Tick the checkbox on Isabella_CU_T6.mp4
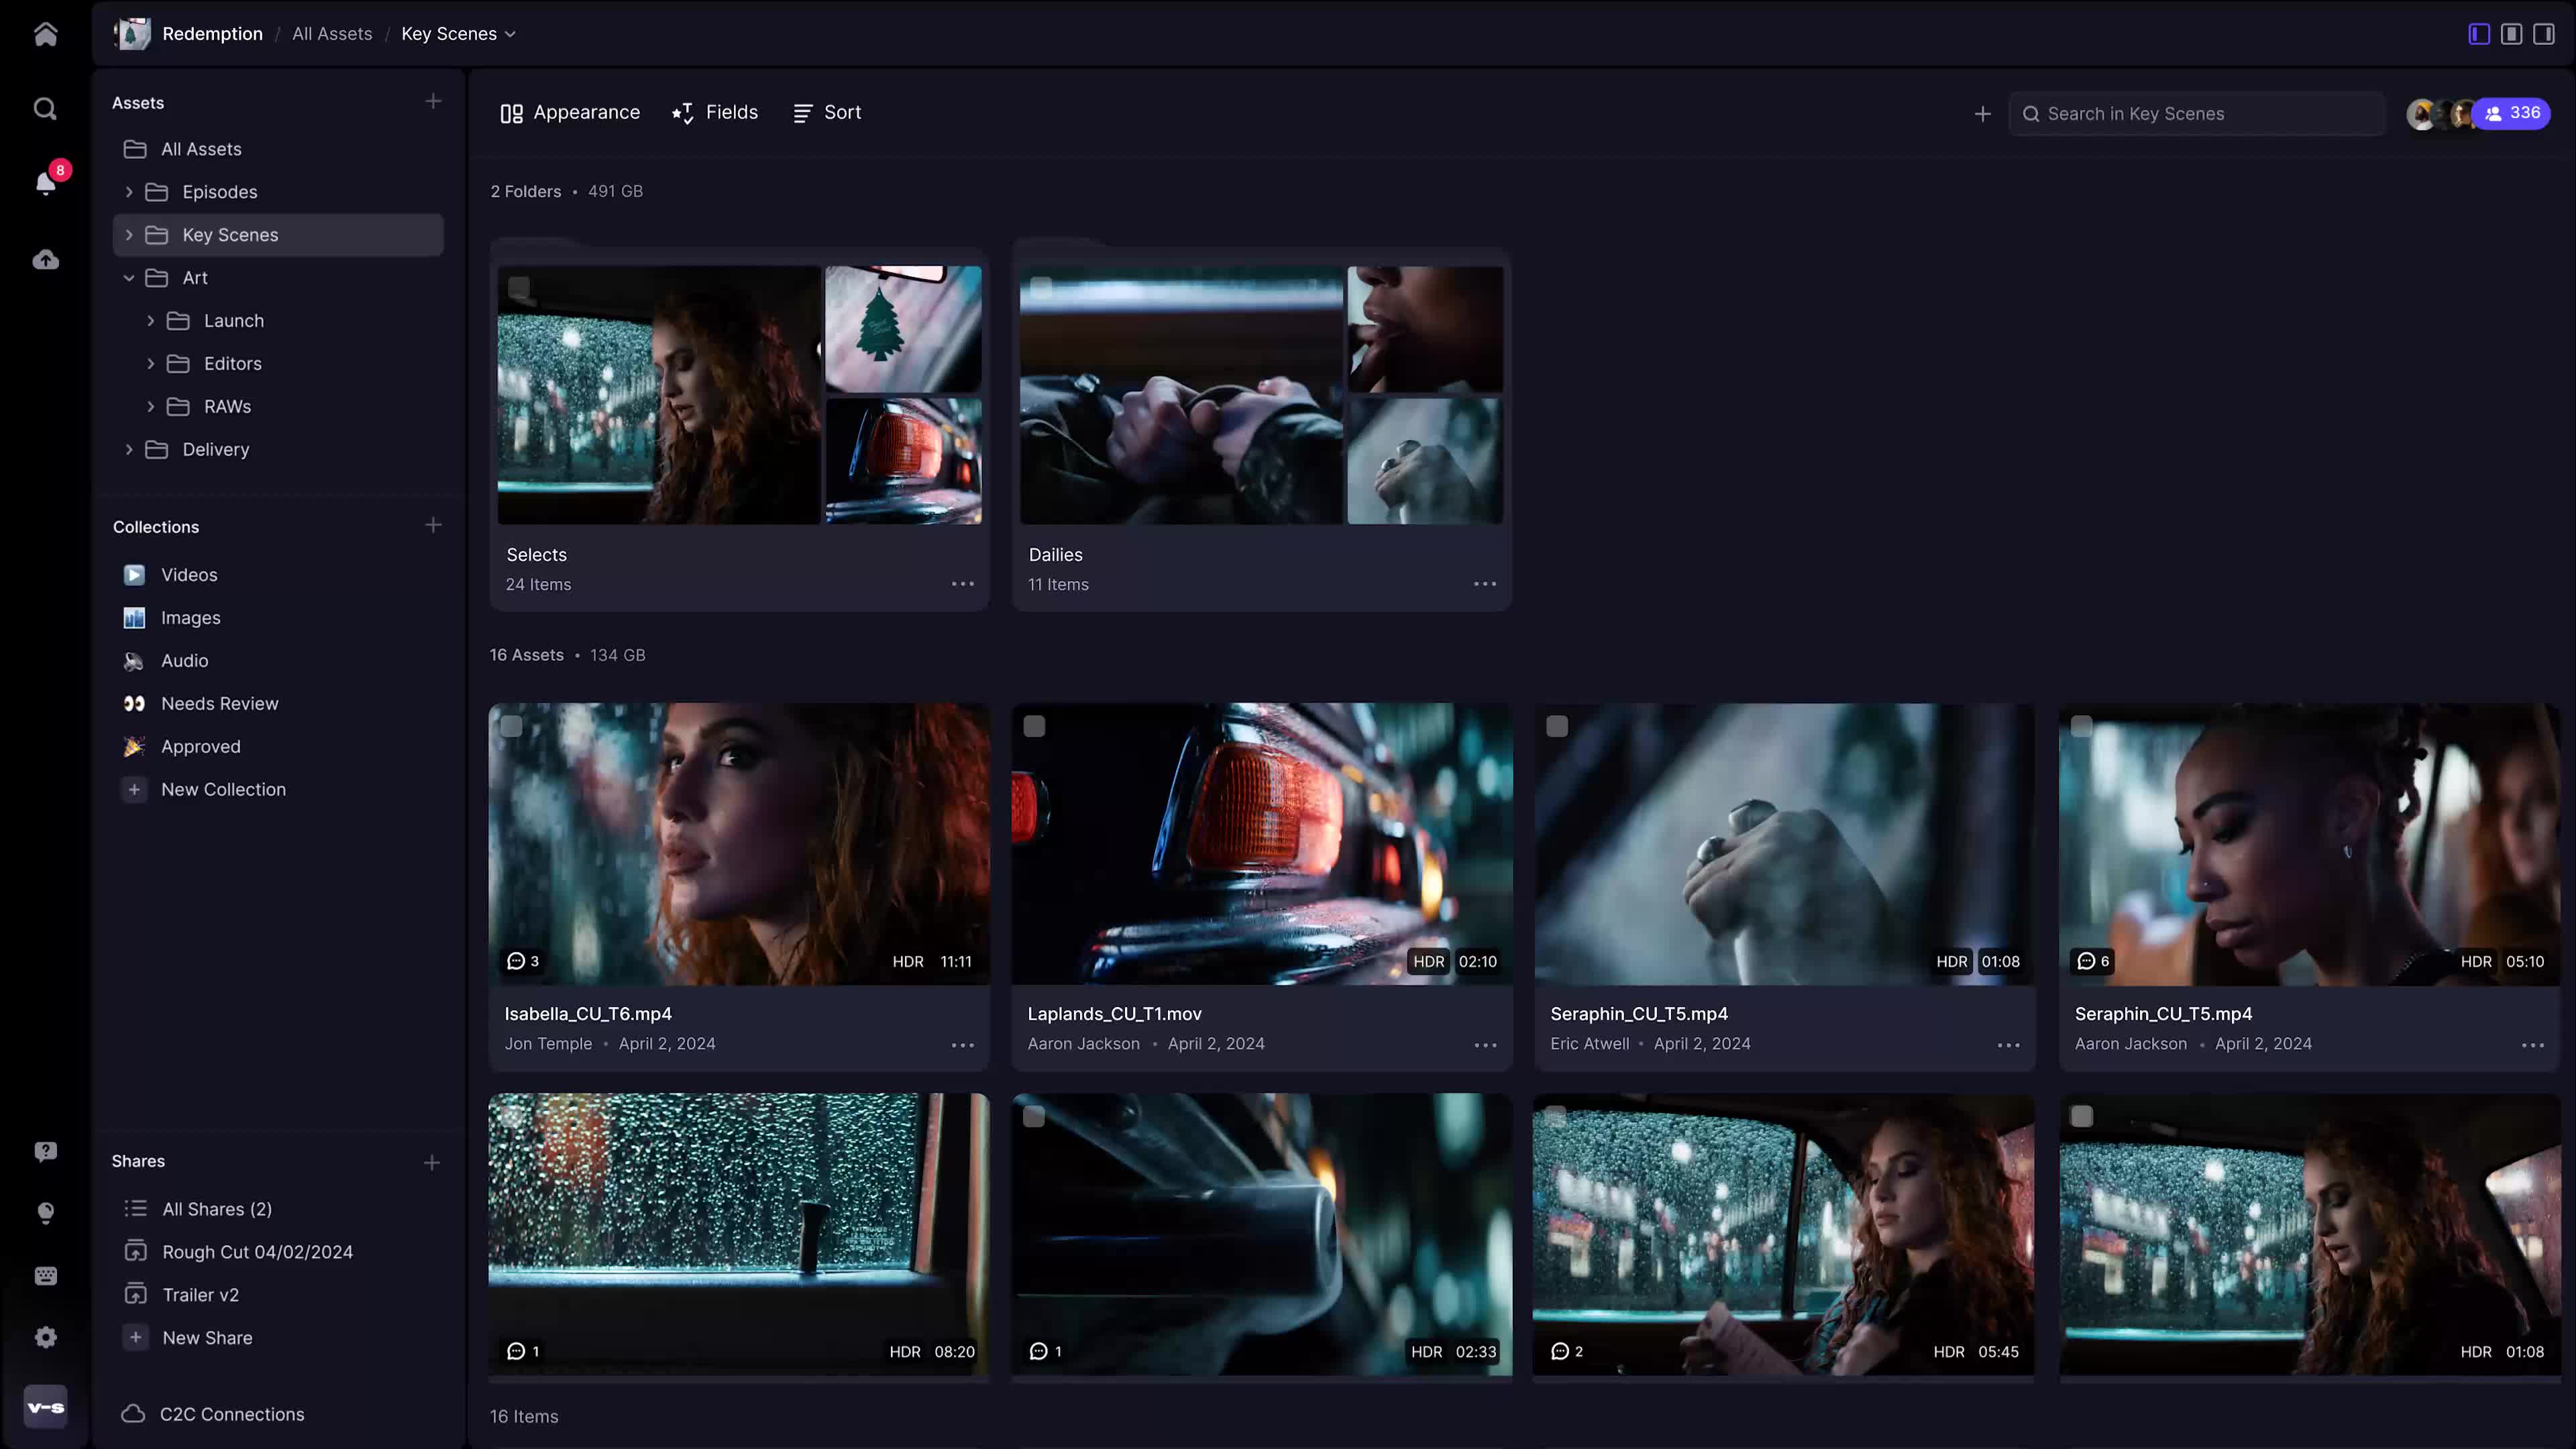The image size is (2576, 1449). click(x=511, y=727)
